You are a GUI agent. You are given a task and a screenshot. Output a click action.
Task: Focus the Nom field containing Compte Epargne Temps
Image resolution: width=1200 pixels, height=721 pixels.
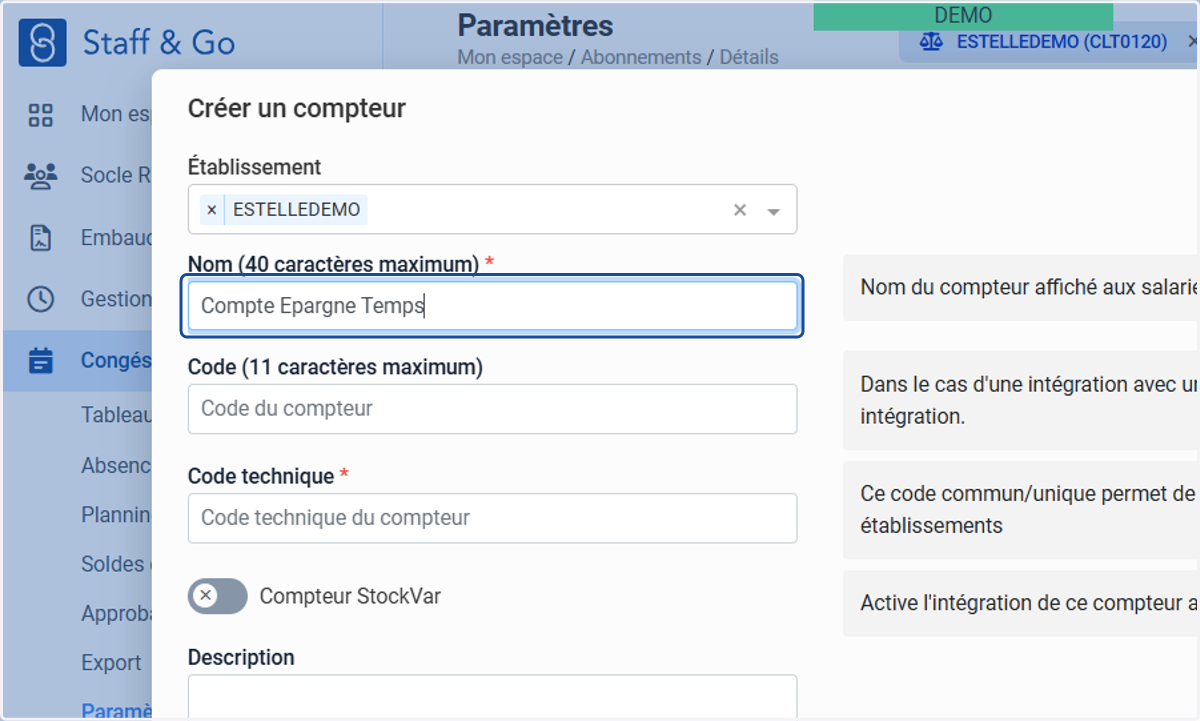coord(493,306)
